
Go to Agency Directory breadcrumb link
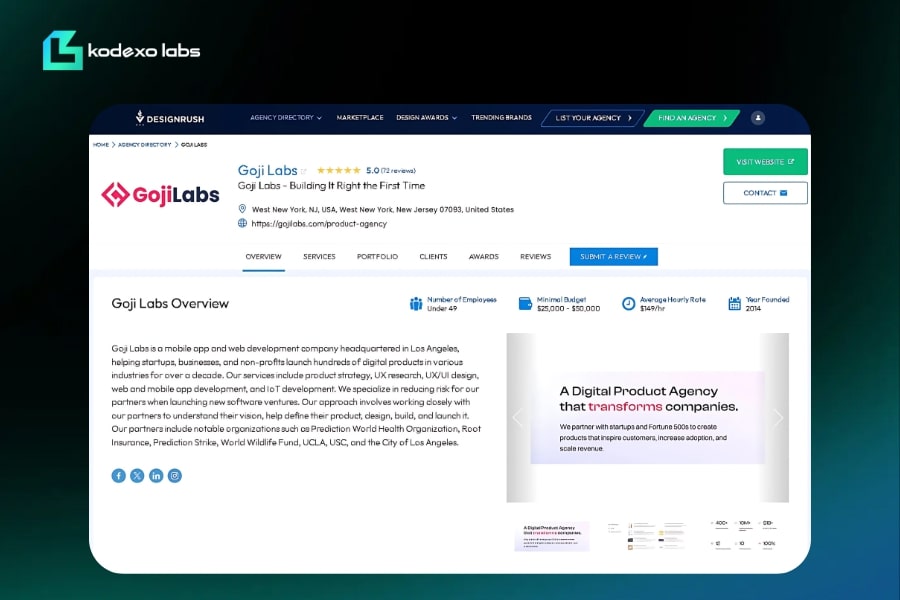coord(145,145)
